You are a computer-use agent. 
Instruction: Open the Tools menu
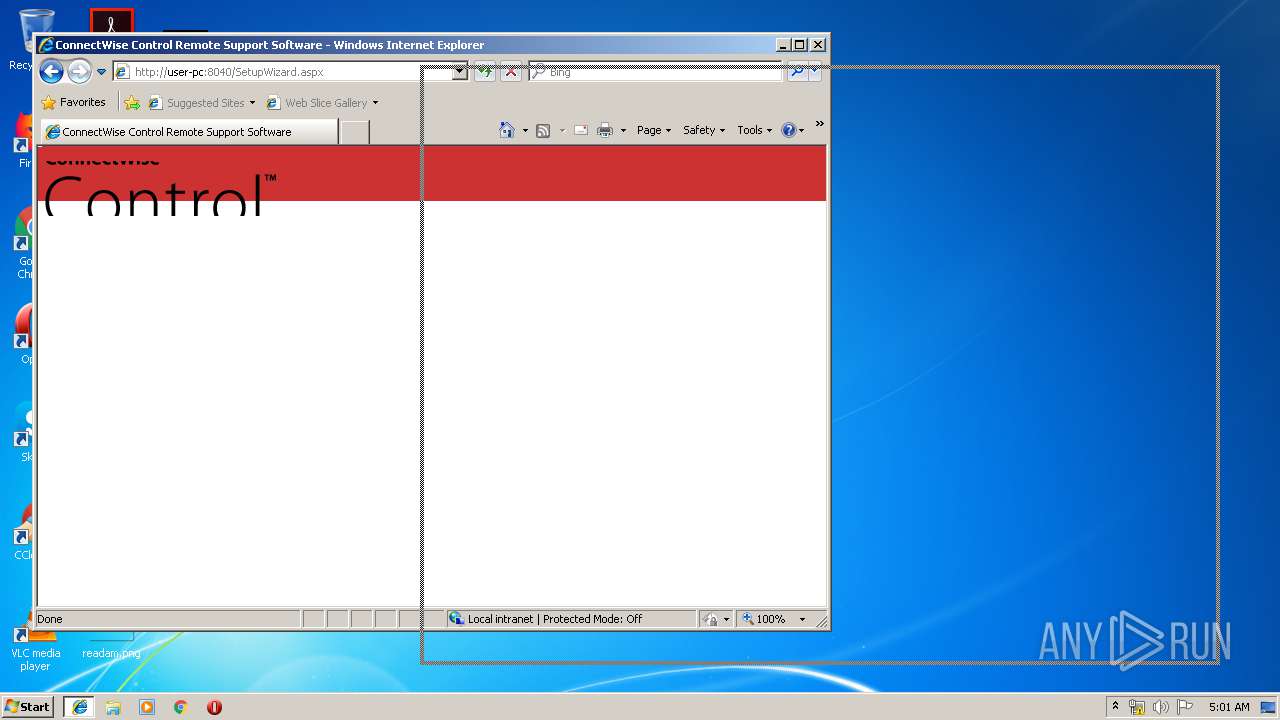tap(755, 130)
